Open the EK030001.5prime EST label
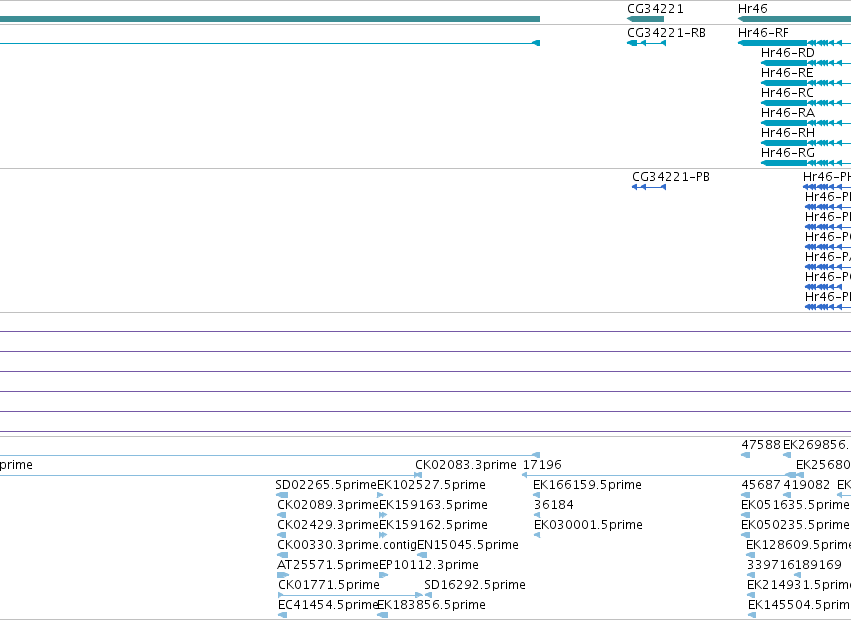This screenshot has width=851, height=620. pos(588,525)
